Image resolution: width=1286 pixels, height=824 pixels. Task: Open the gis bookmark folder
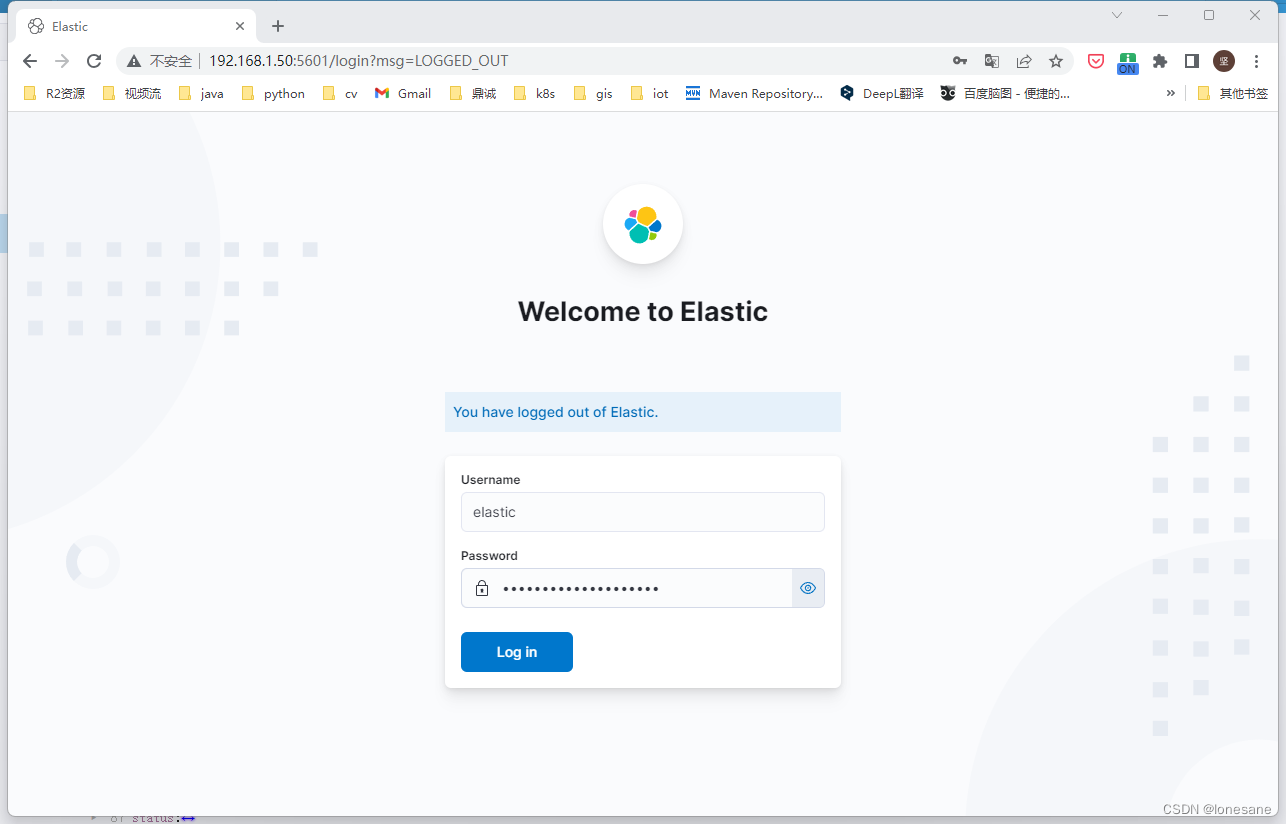(x=593, y=93)
